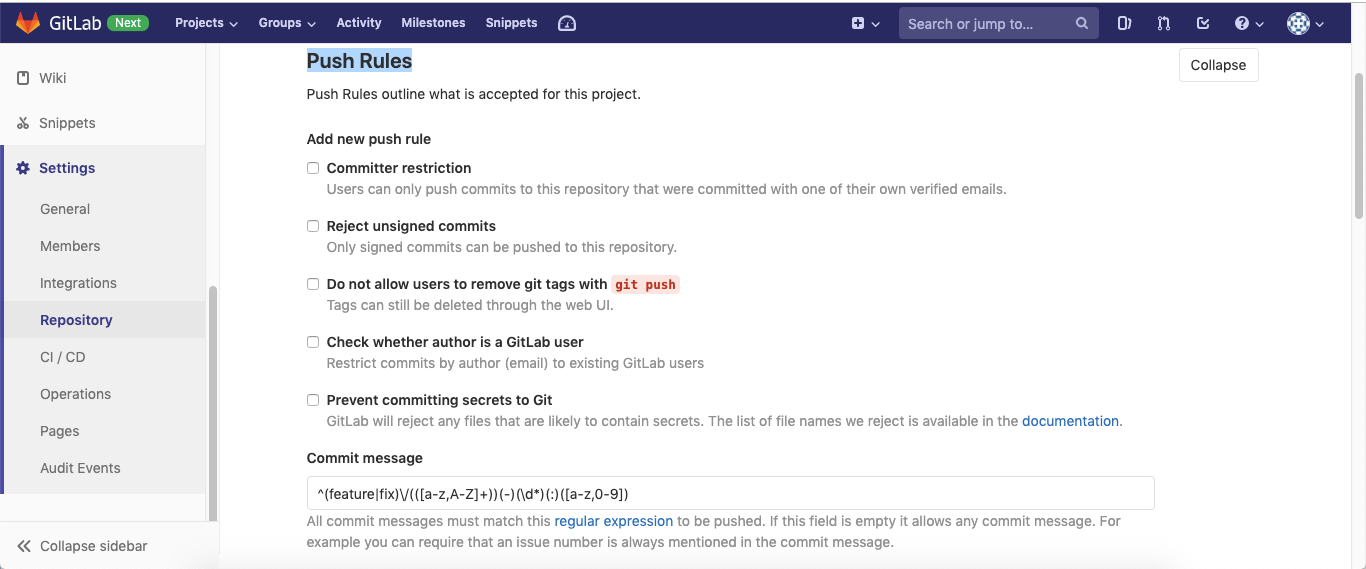Click the GitLab fox logo
This screenshot has height=569, width=1366.
coord(27,22)
